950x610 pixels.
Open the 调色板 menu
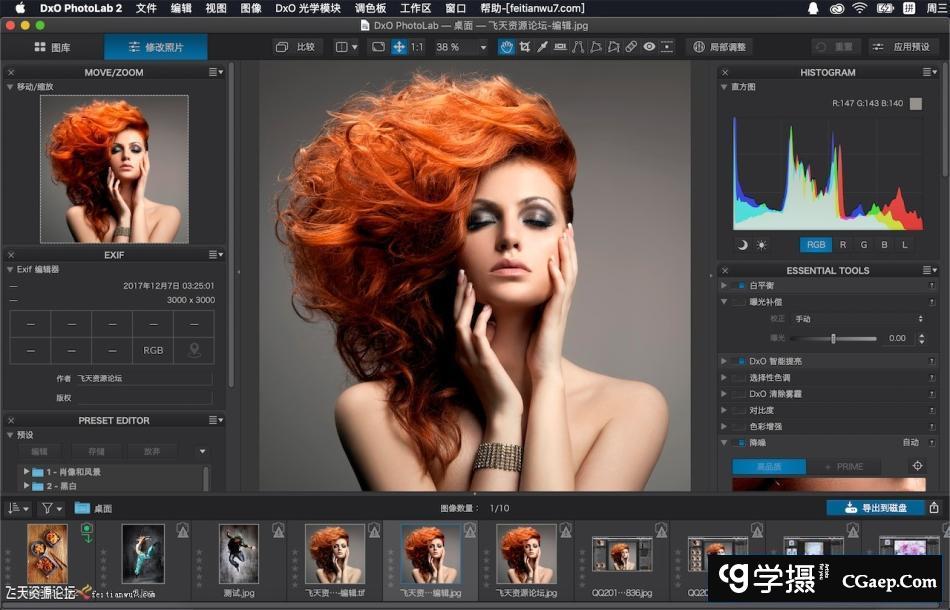pyautogui.click(x=370, y=8)
